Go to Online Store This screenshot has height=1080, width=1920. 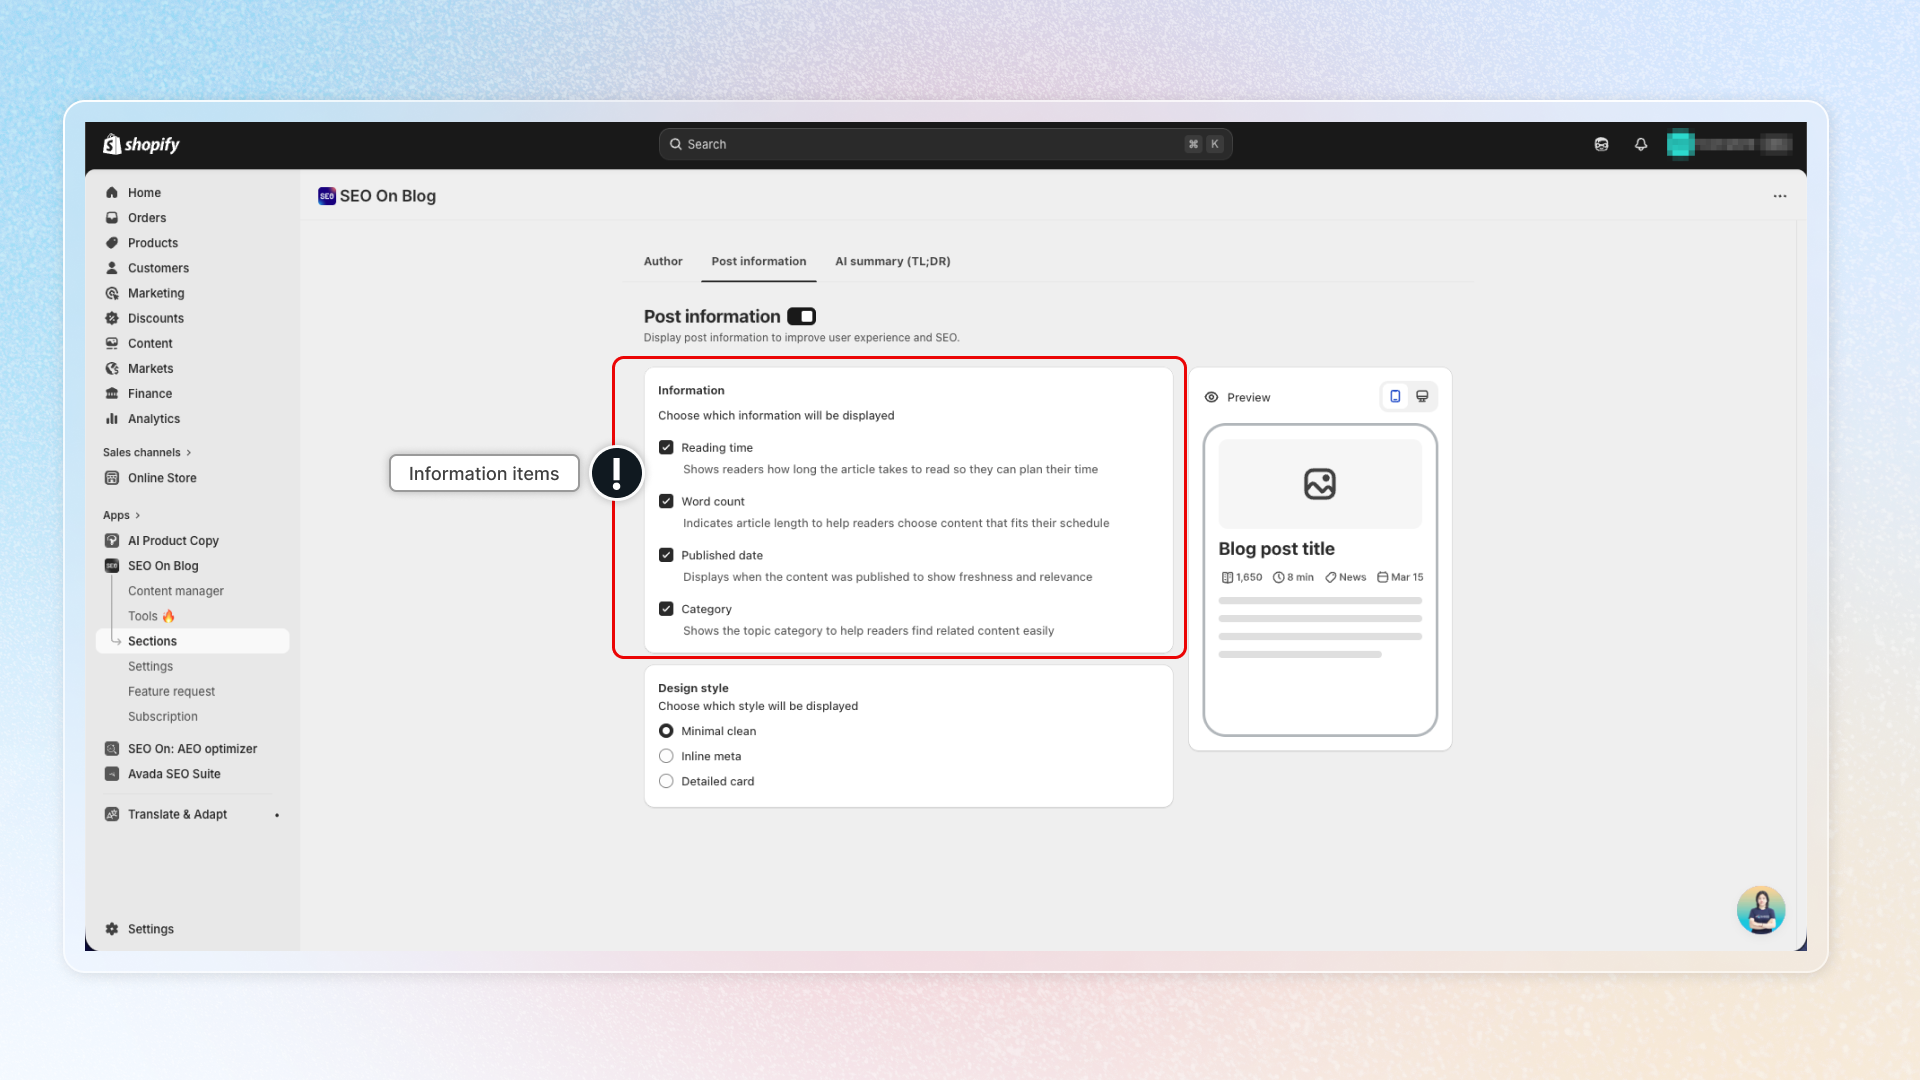tap(162, 478)
